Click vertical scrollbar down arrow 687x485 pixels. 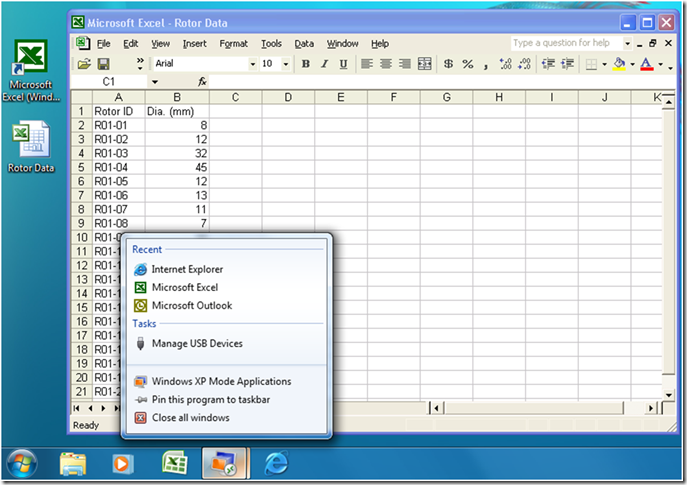point(669,395)
